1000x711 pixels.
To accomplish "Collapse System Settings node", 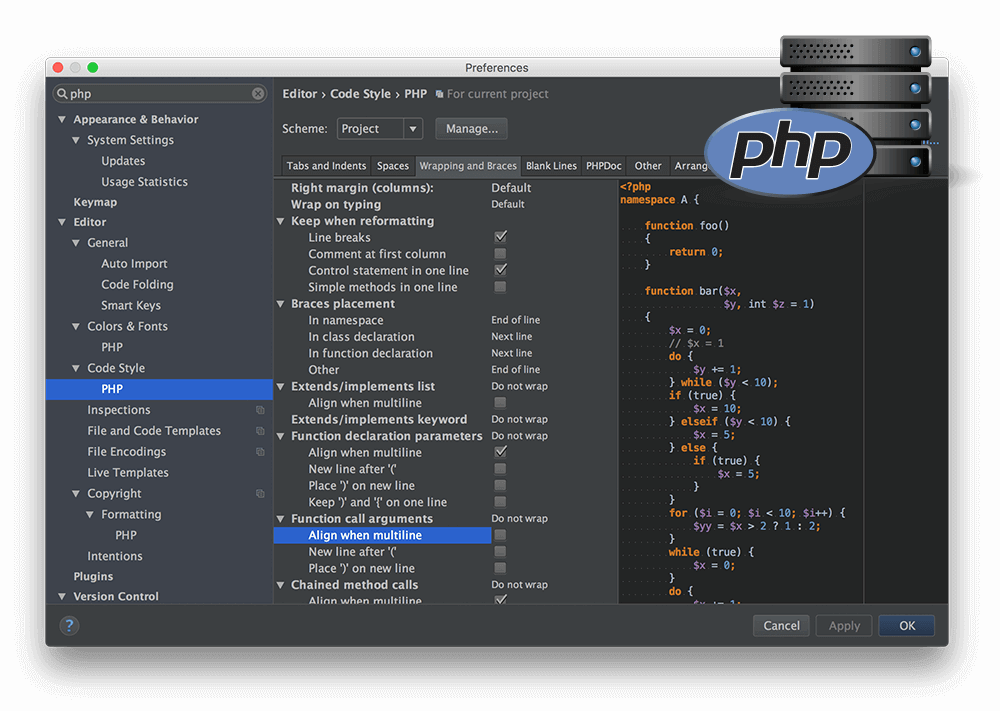I will 76,140.
